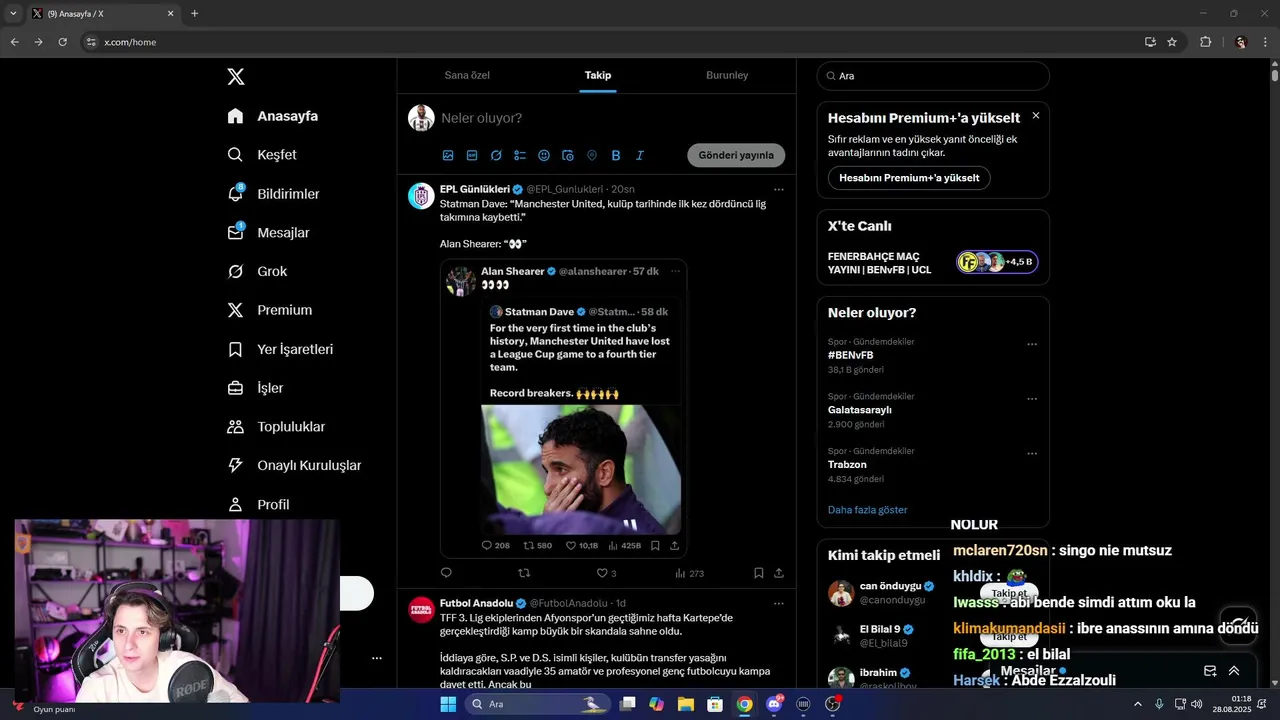Open more options on Futbol Anadolu post
This screenshot has height=720, width=1280.
coord(779,603)
